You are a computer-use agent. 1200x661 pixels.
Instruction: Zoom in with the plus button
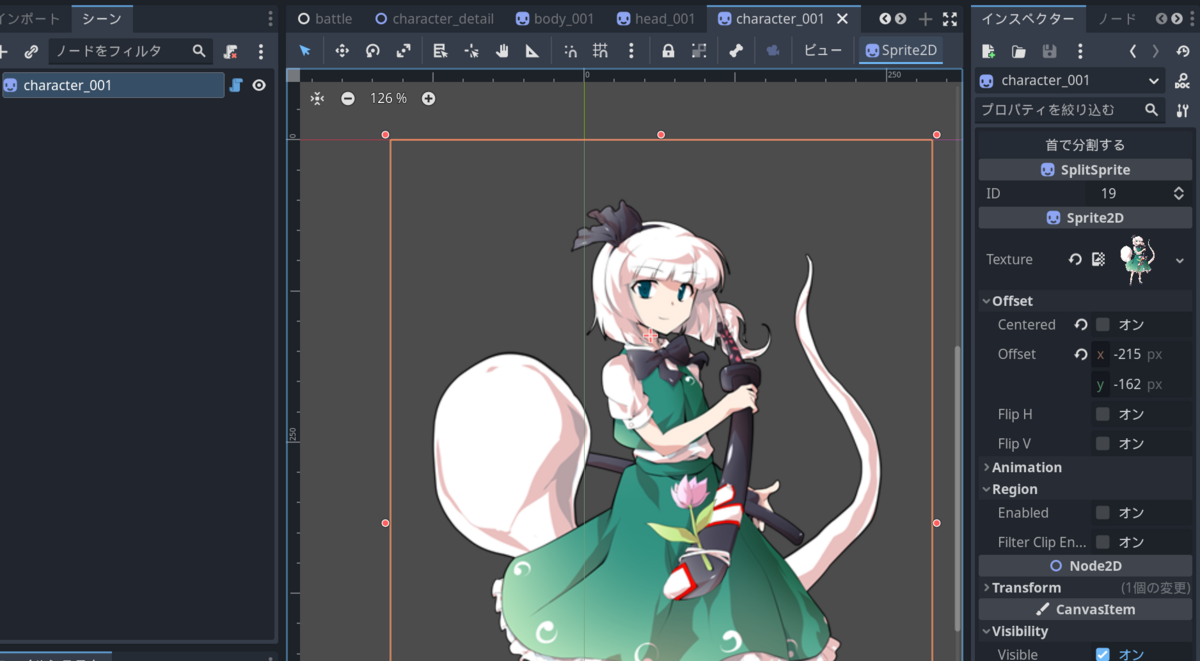[x=428, y=98]
